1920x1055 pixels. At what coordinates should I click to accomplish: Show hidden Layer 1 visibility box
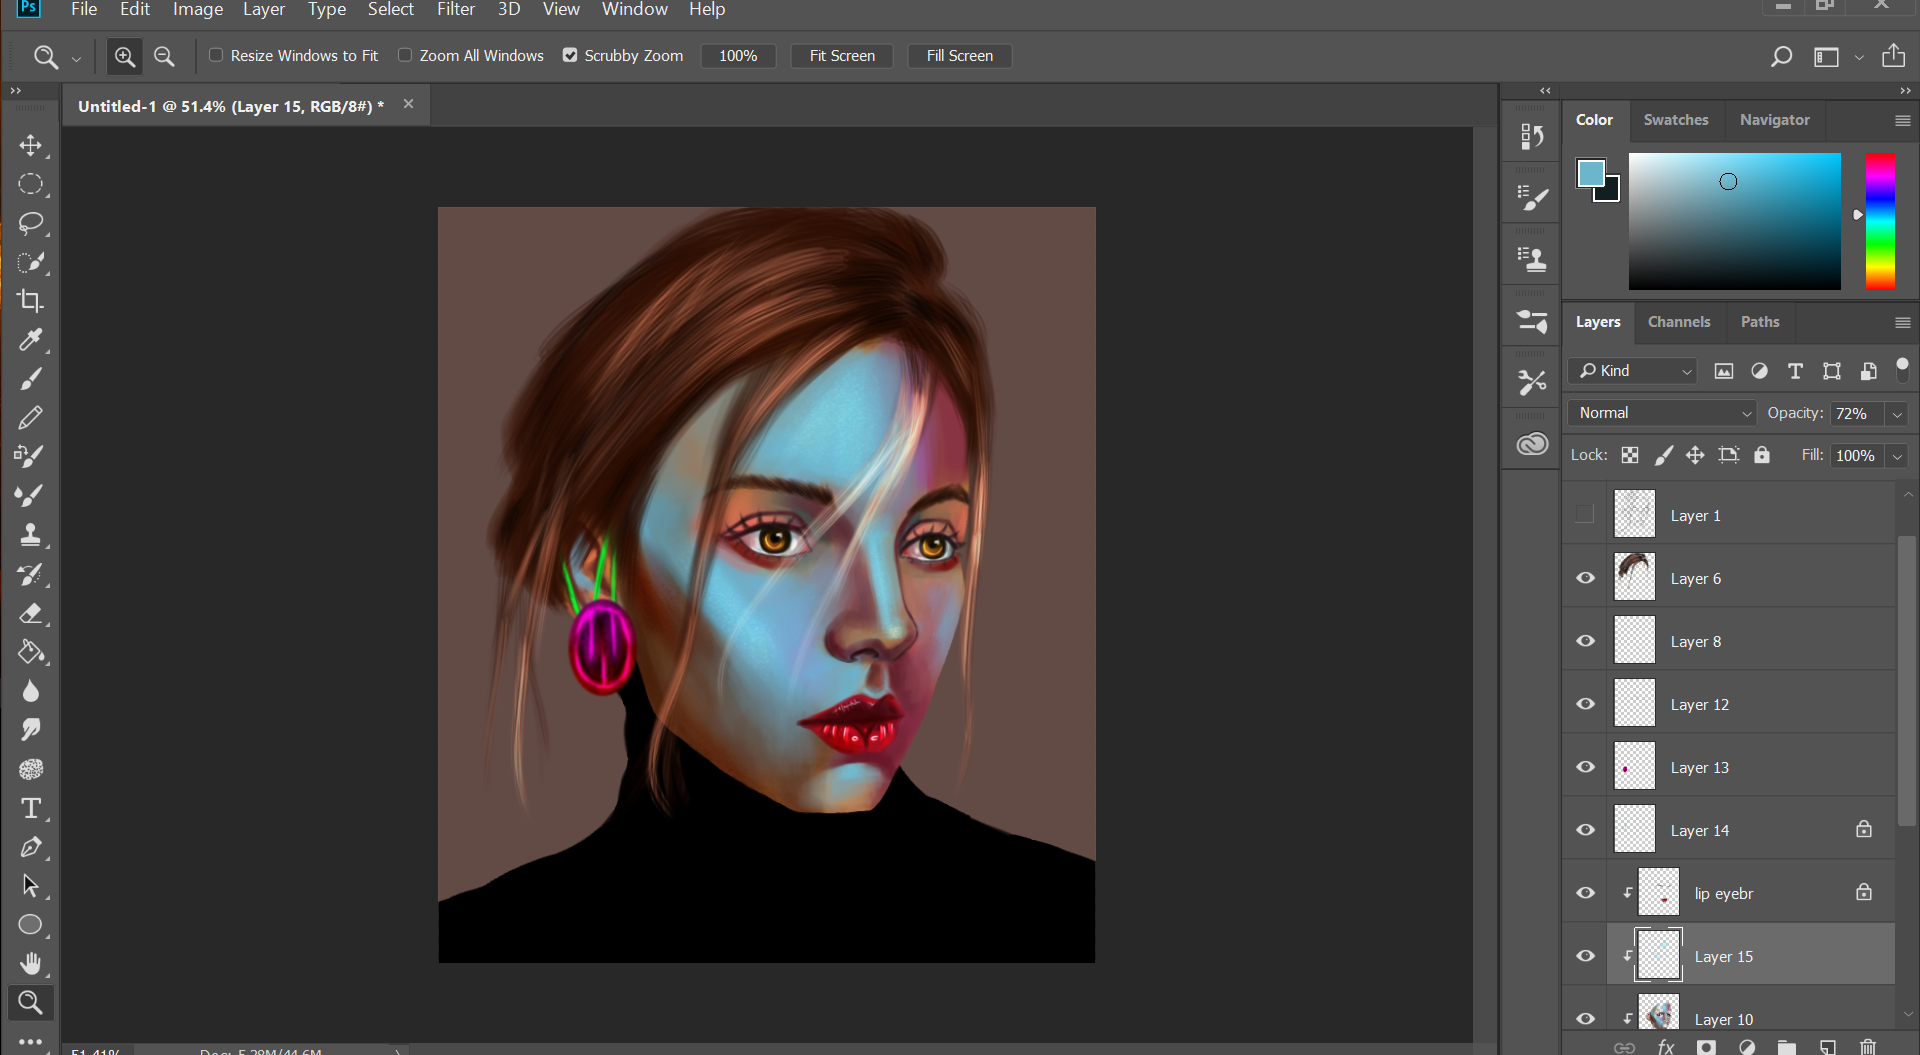pos(1585,514)
